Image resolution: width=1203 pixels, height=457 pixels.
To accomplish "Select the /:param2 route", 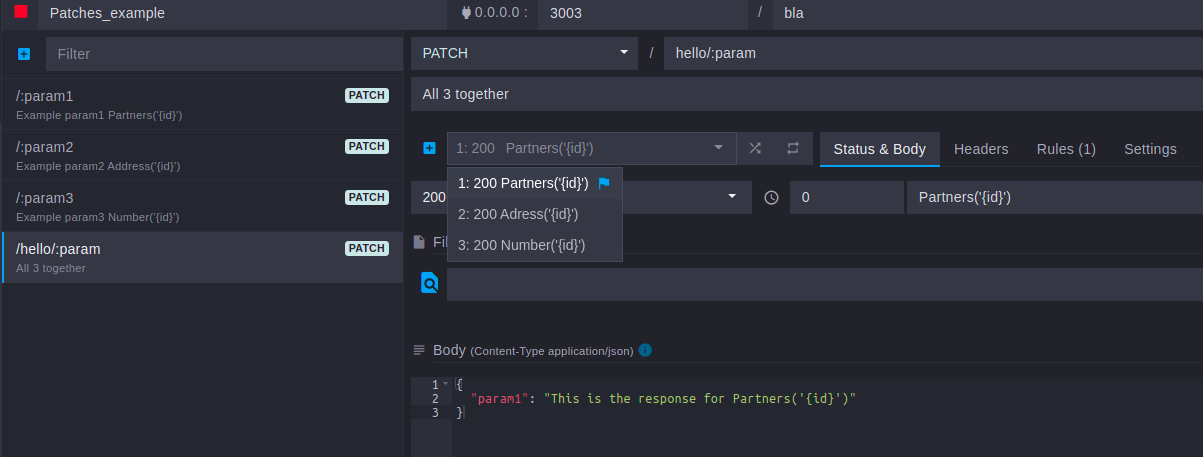I will [202, 155].
